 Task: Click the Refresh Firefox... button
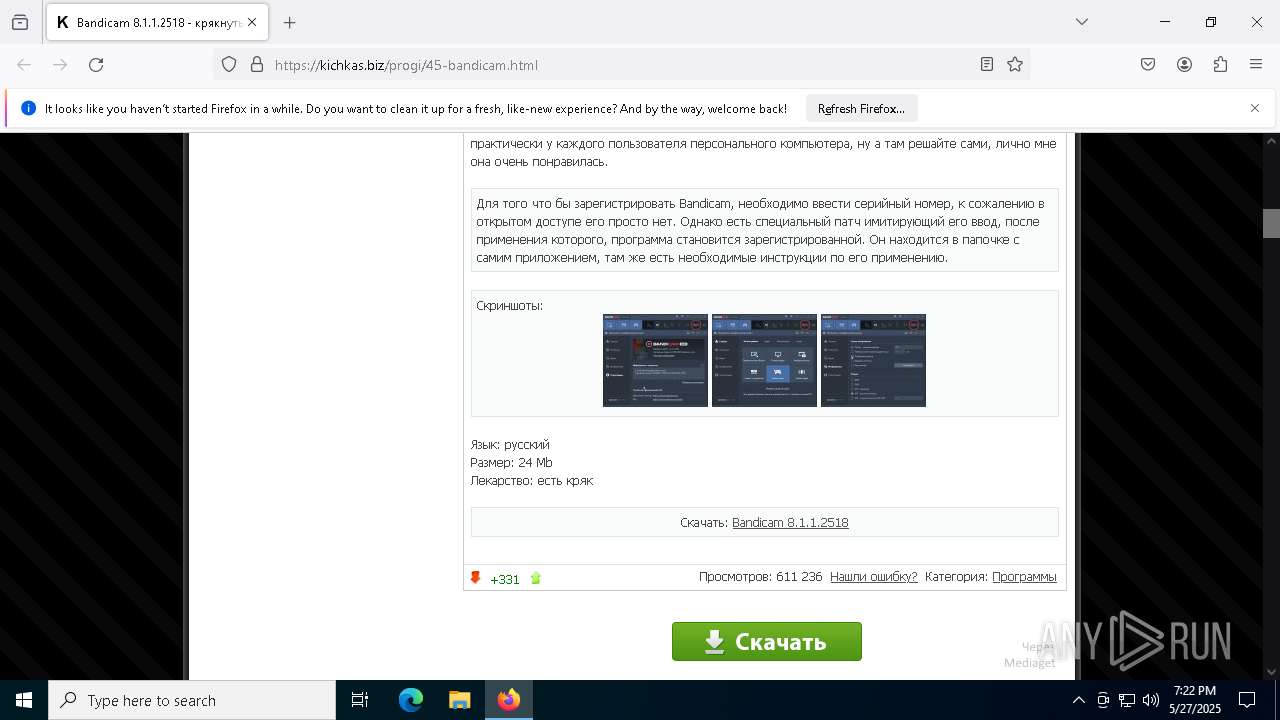[x=861, y=108]
